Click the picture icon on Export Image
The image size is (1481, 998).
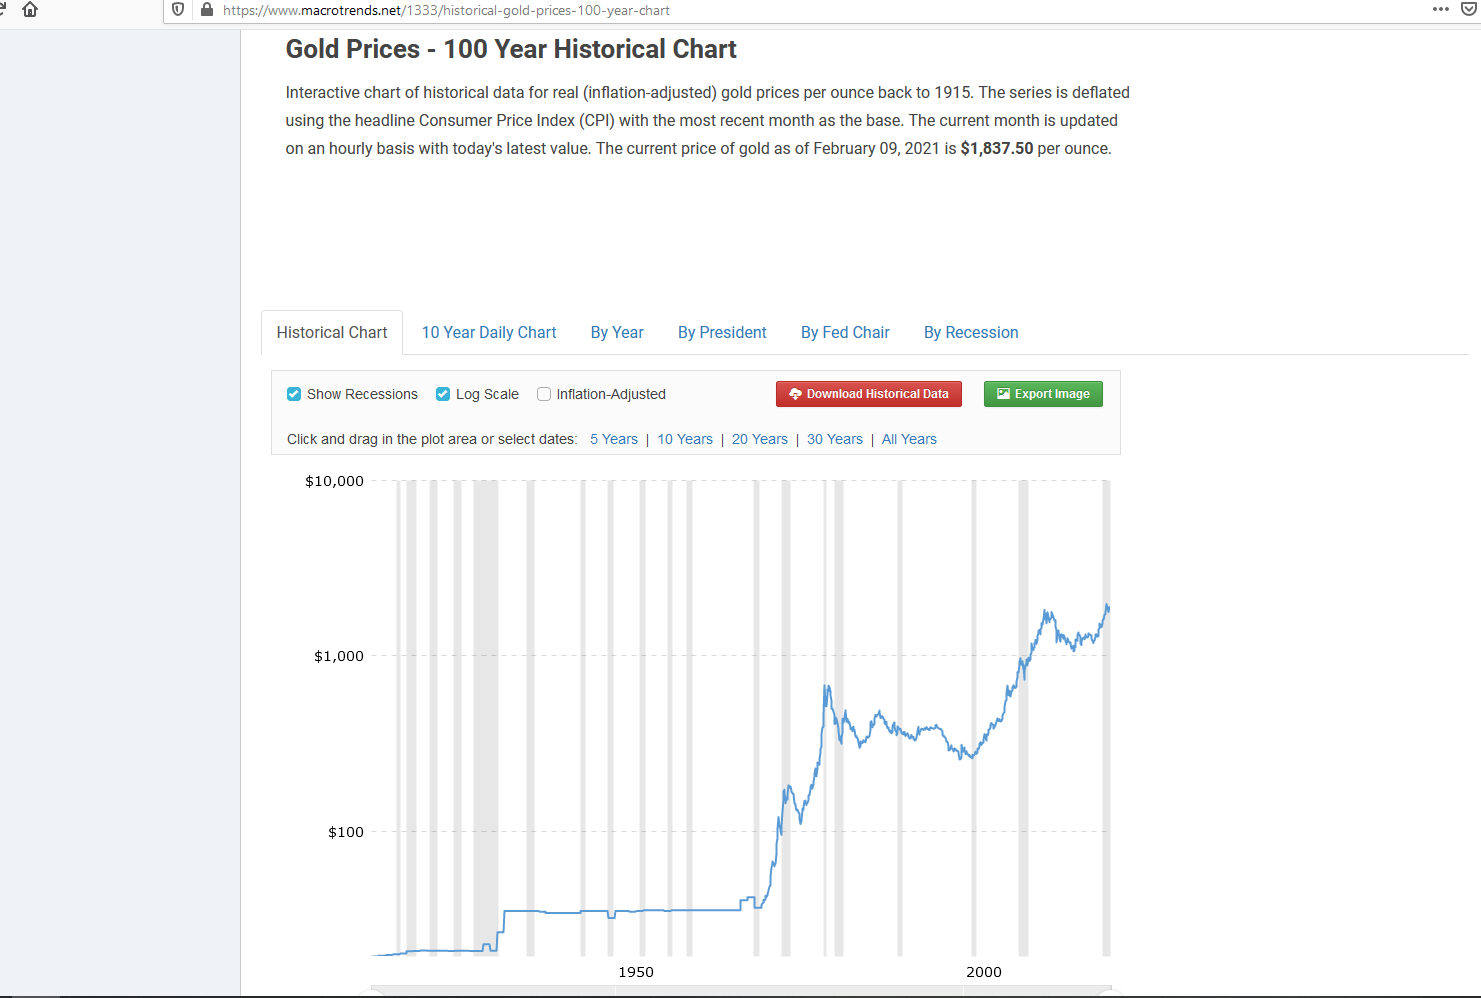tap(1003, 394)
